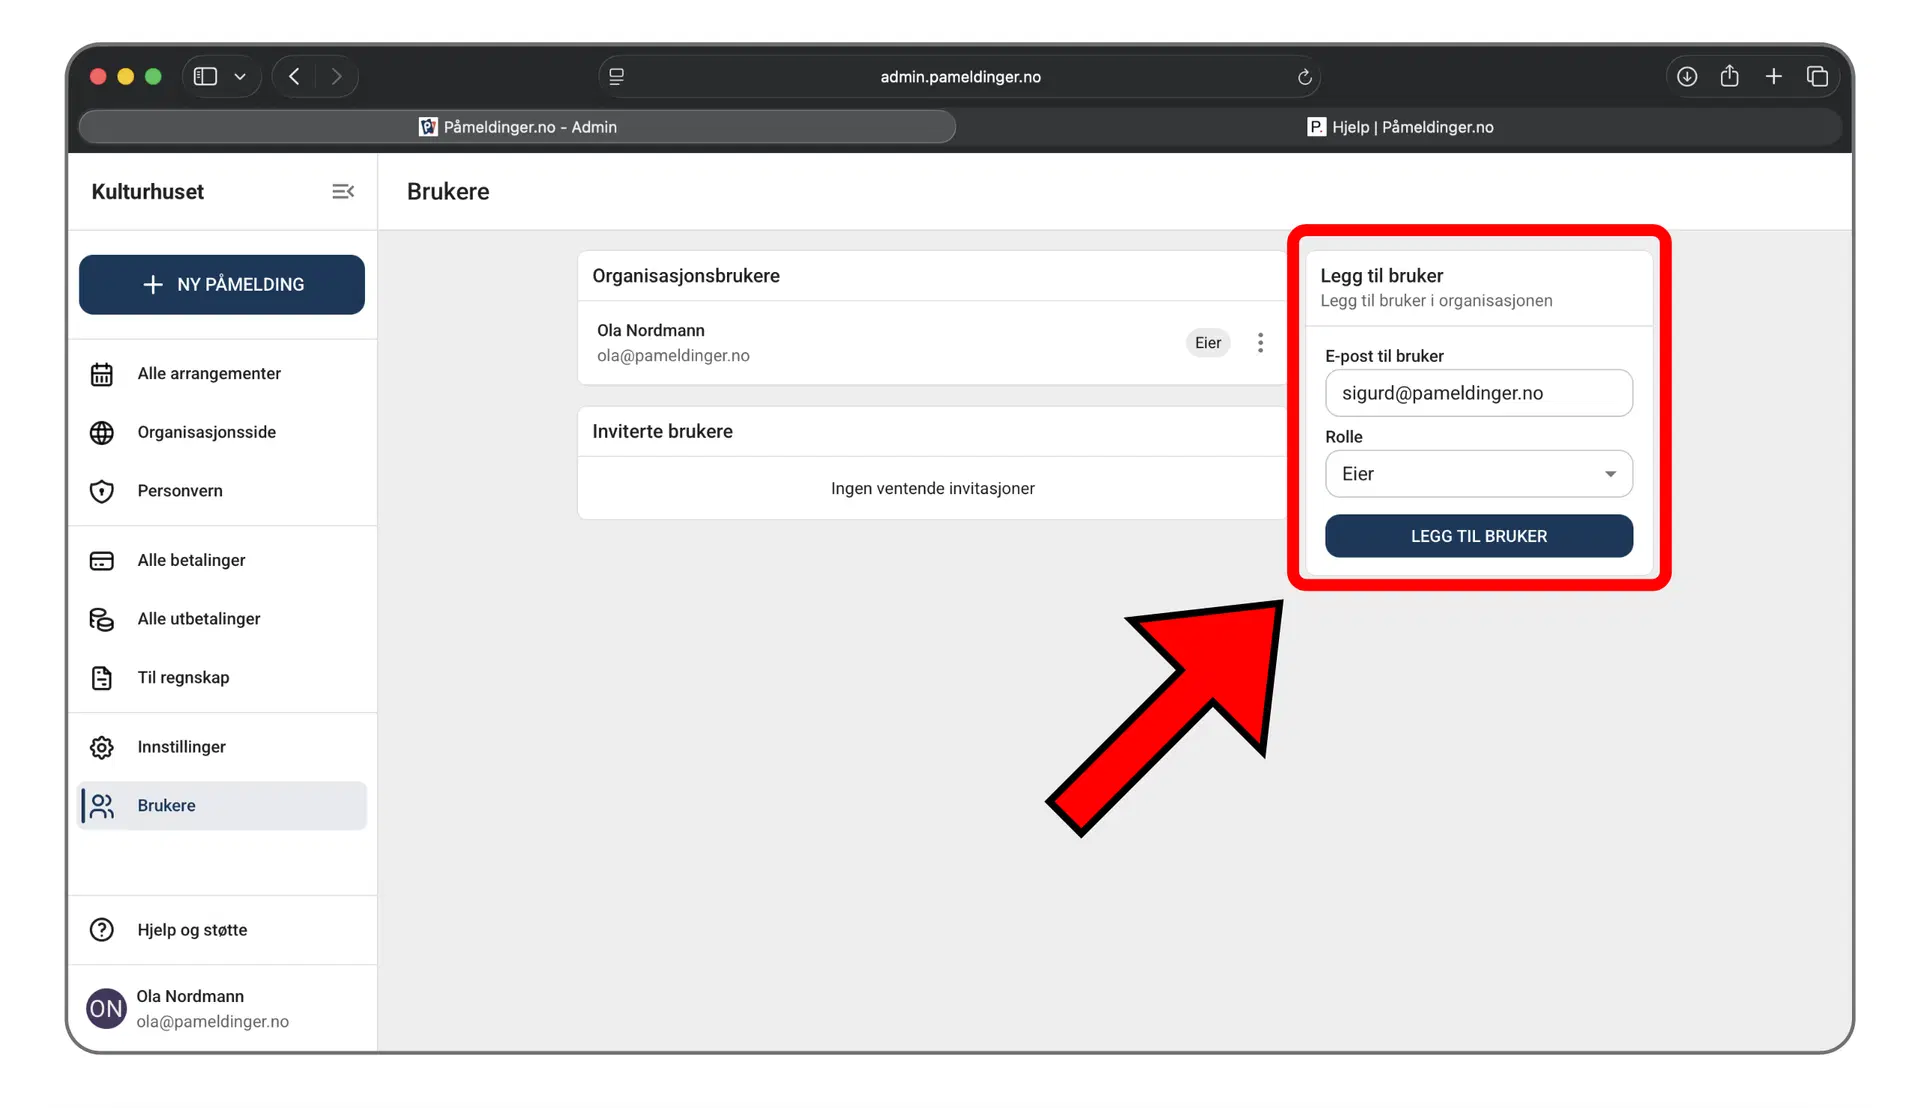Open the Rolle dropdown showing Eier
Screen dimensions: 1920x1108
[x=1478, y=474]
